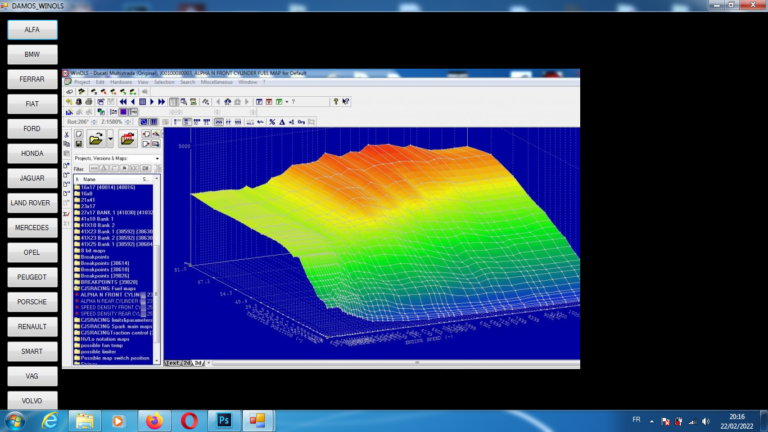Click the single left blue arrow icon
Viewport: 768px width, 432px height.
click(x=133, y=101)
